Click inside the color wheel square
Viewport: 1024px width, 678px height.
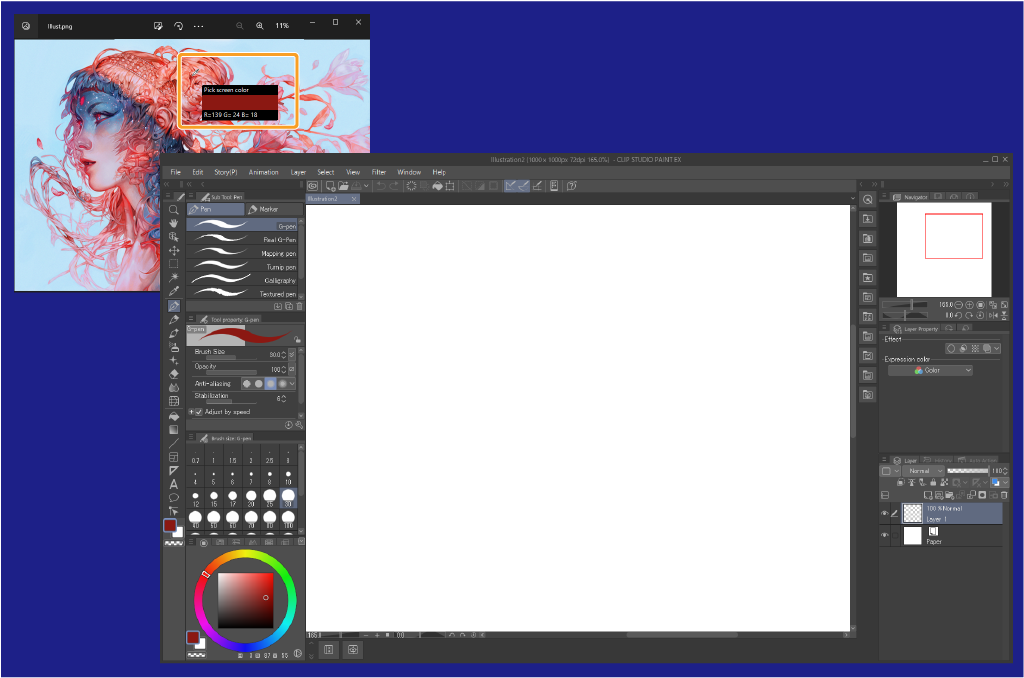[x=245, y=600]
